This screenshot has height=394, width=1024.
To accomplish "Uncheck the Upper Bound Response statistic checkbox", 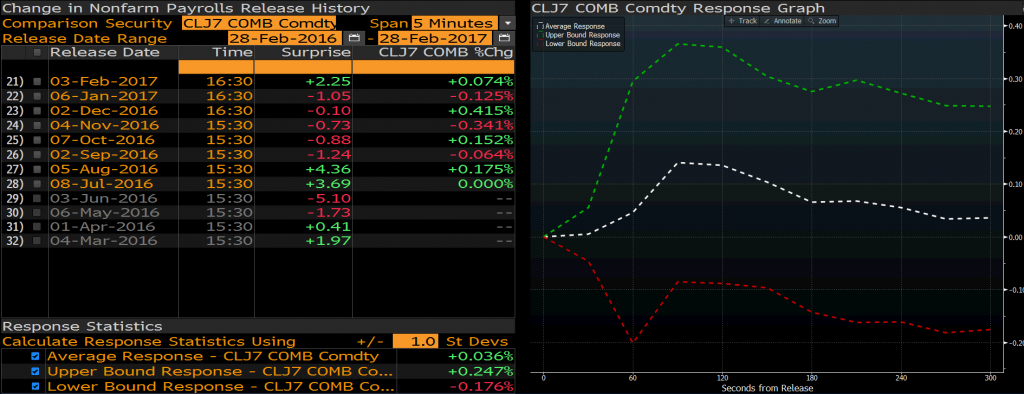I will coord(35,371).
